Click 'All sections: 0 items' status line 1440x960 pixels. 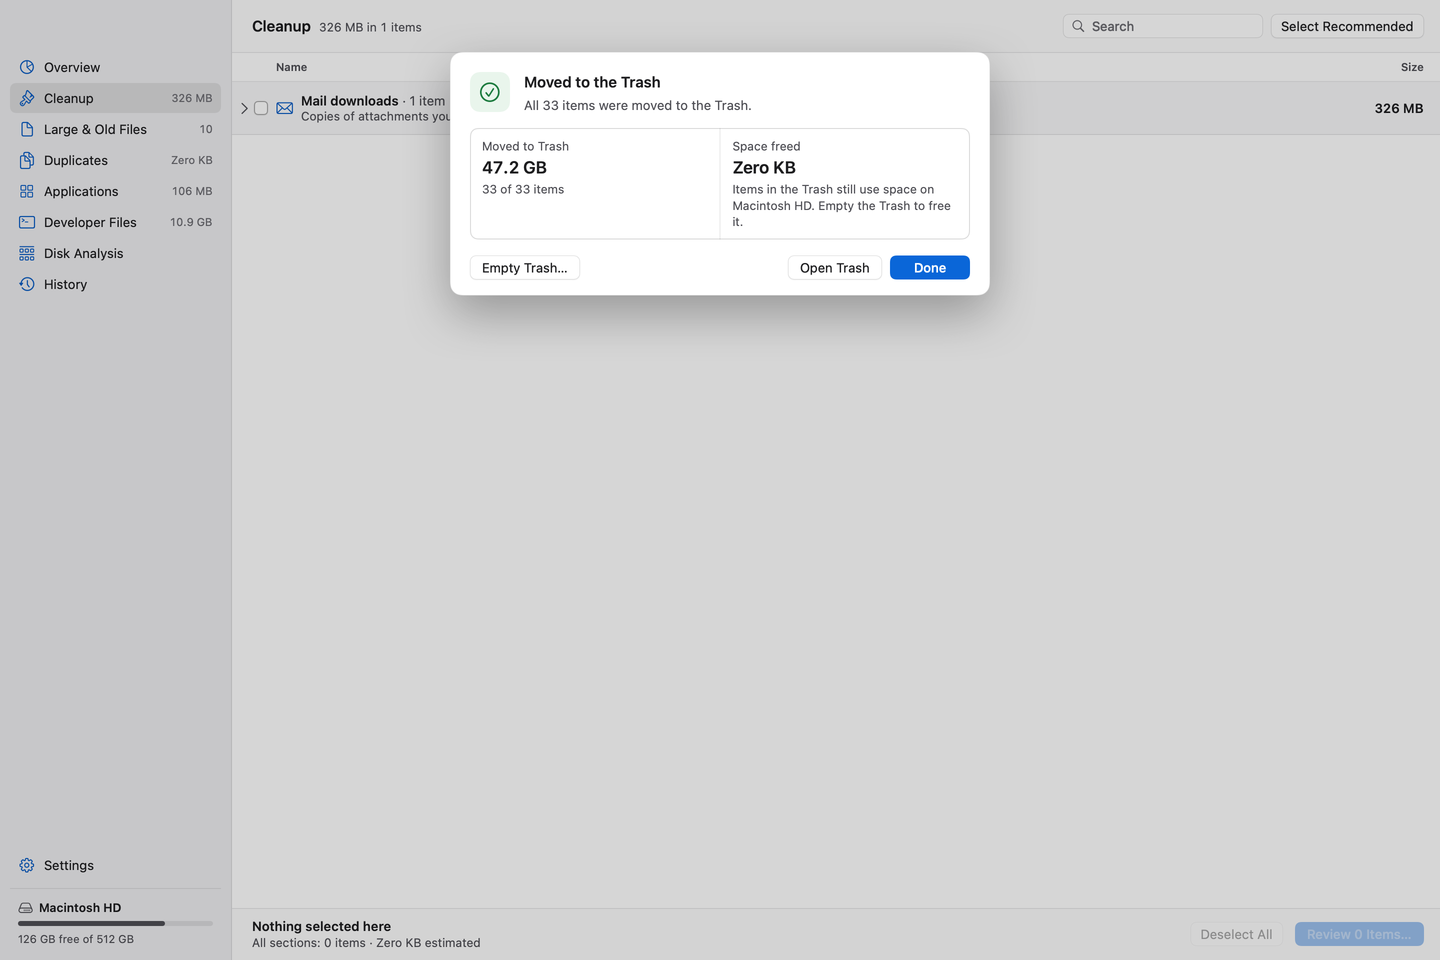click(x=366, y=943)
